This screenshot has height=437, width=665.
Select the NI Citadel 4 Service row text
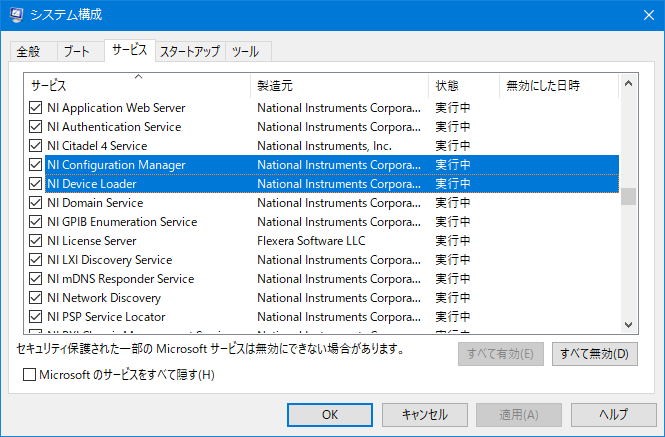[x=97, y=146]
